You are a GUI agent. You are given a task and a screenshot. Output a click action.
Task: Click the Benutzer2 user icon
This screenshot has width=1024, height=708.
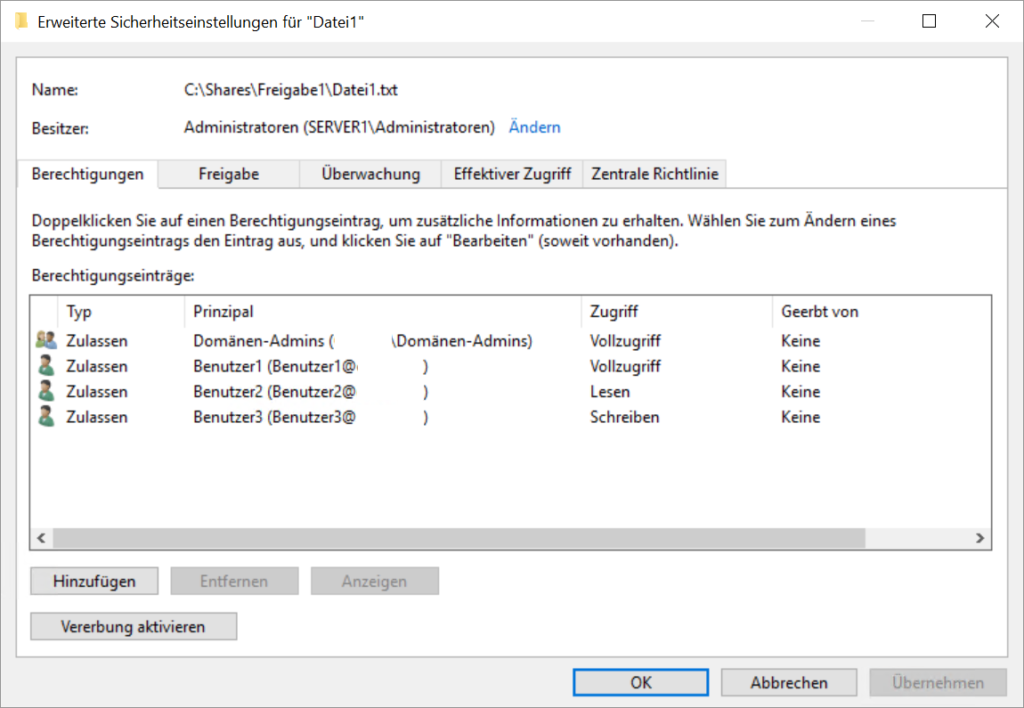[x=45, y=392]
